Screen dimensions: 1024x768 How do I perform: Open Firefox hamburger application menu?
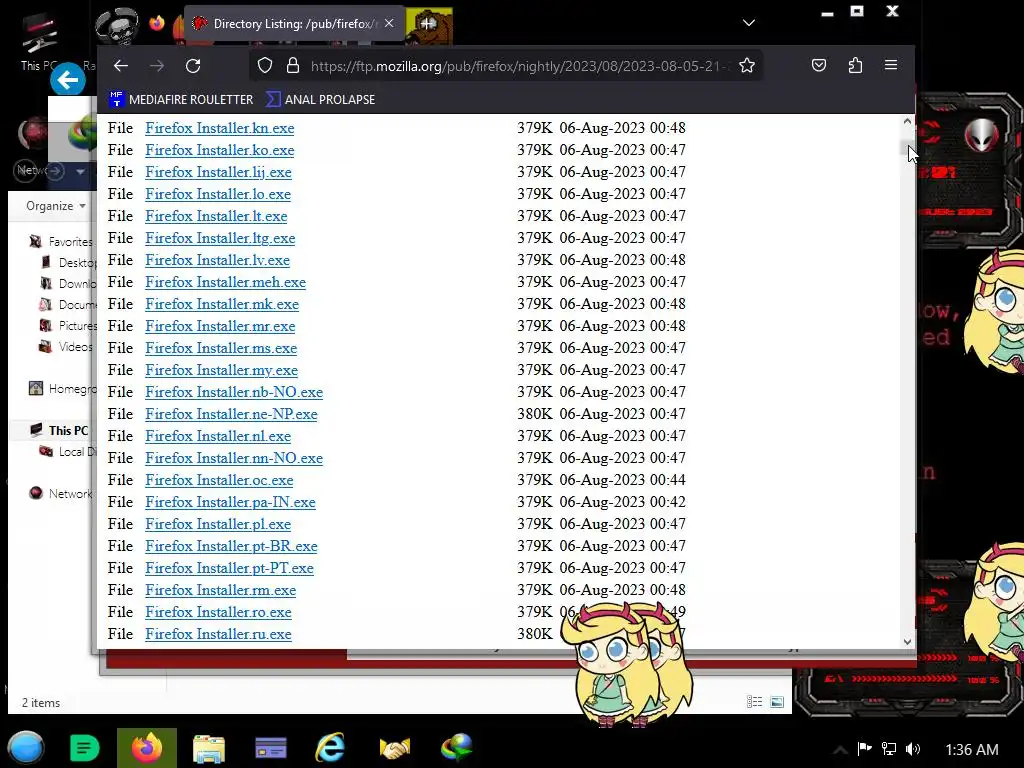pos(891,65)
